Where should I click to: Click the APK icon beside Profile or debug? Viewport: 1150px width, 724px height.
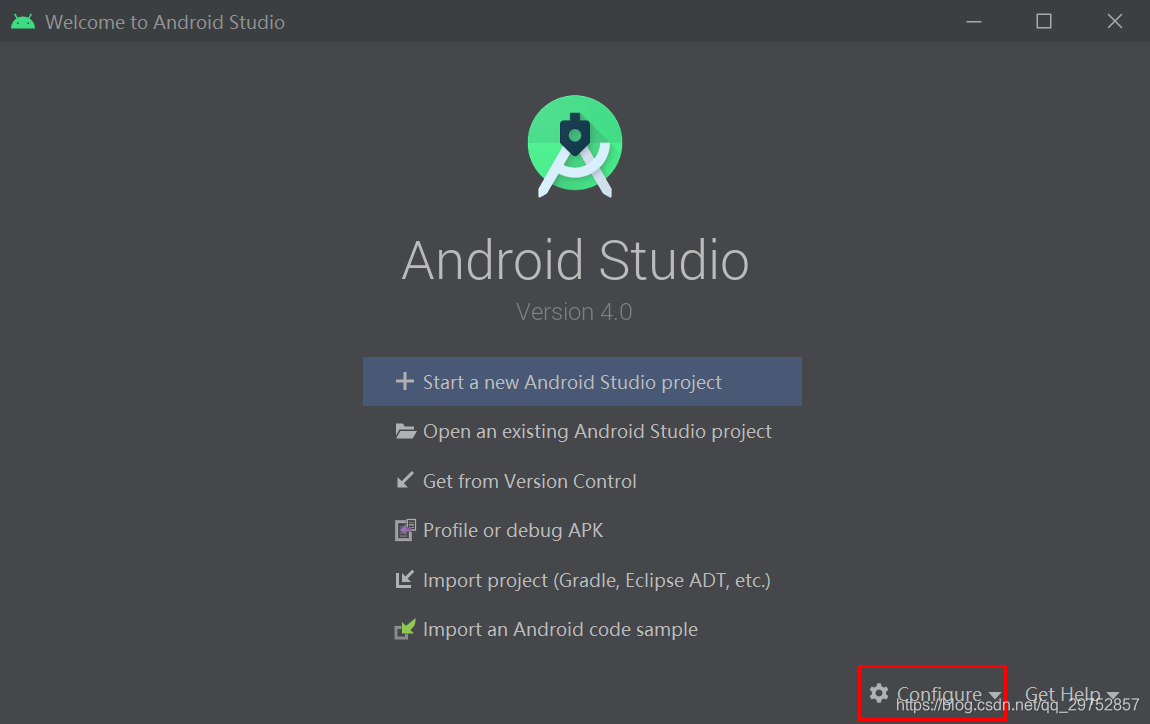405,529
